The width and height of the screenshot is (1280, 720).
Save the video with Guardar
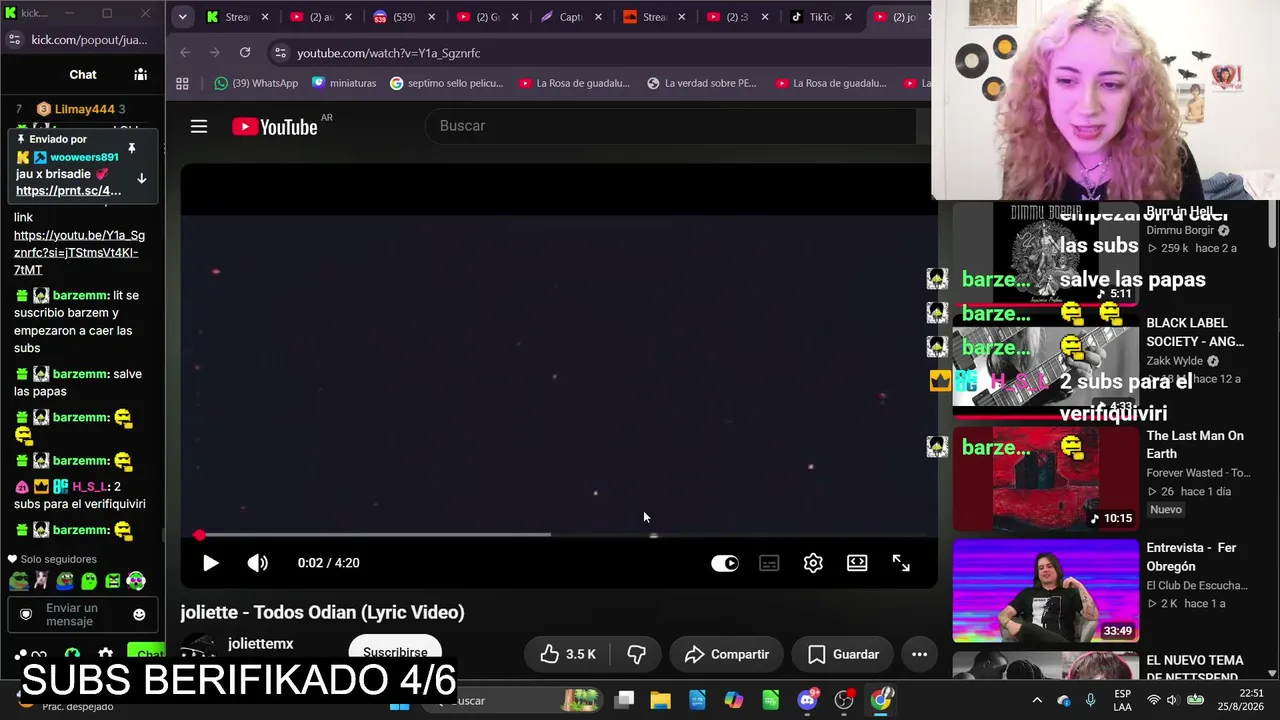843,654
